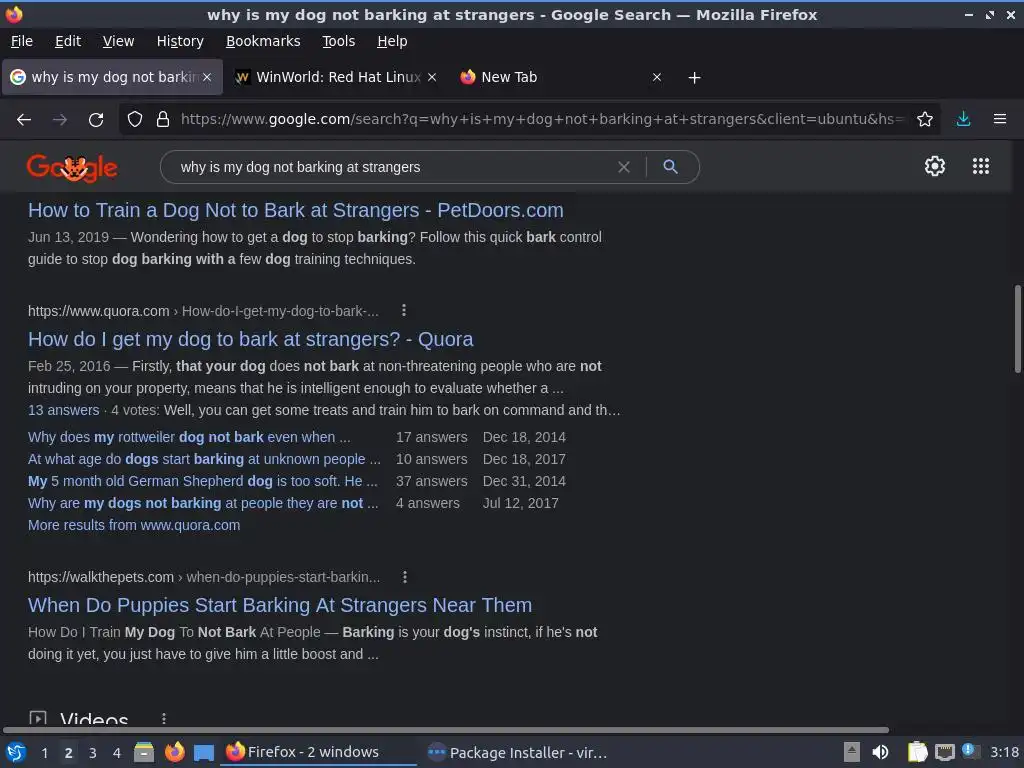This screenshot has width=1024, height=768.
Task: Click the show desktop panel icon
Action: click(x=204, y=752)
